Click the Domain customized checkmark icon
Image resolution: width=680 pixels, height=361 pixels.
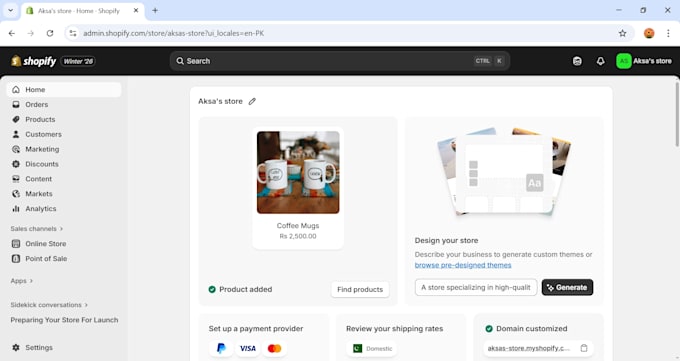click(x=489, y=329)
